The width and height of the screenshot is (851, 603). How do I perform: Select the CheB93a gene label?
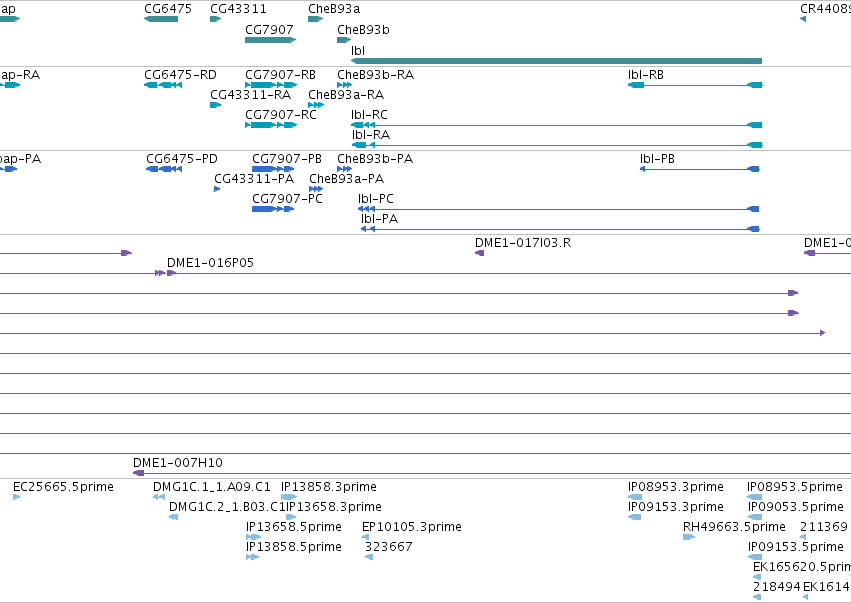(x=334, y=9)
